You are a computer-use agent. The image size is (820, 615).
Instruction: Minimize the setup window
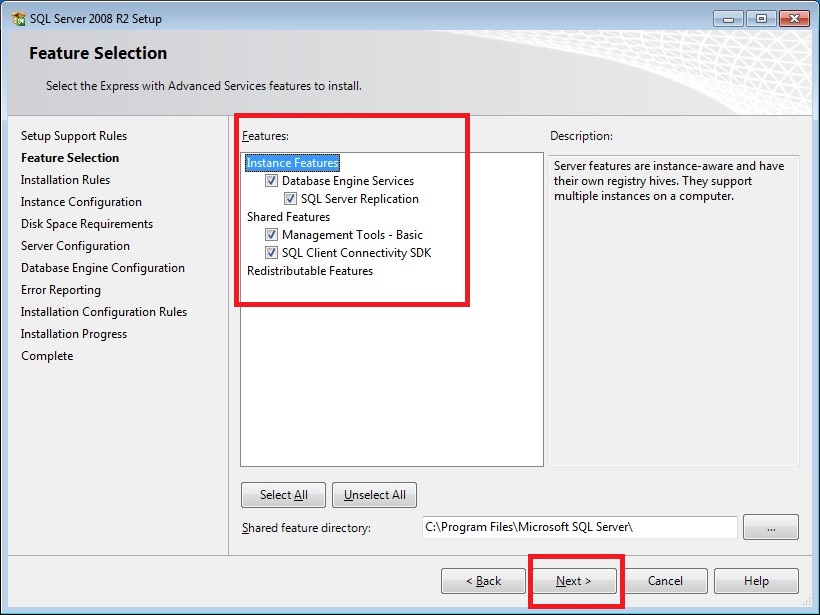click(730, 17)
